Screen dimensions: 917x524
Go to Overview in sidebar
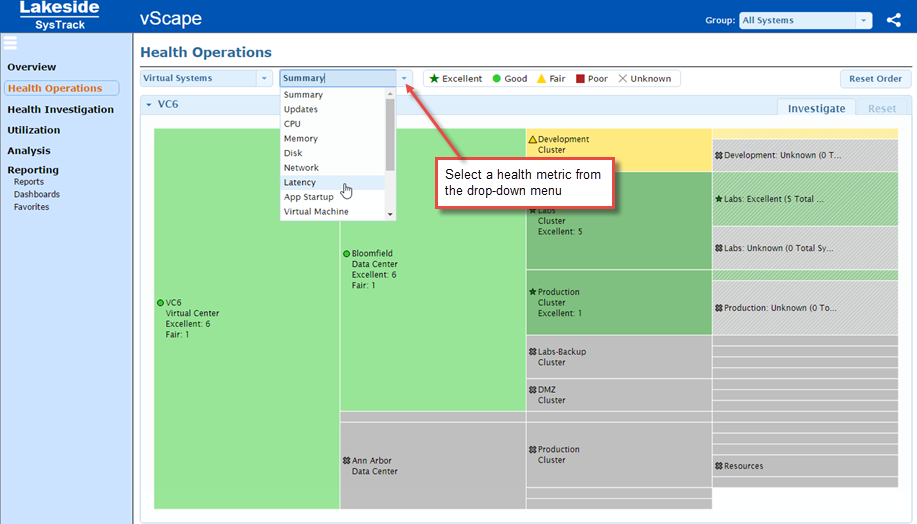[32, 67]
